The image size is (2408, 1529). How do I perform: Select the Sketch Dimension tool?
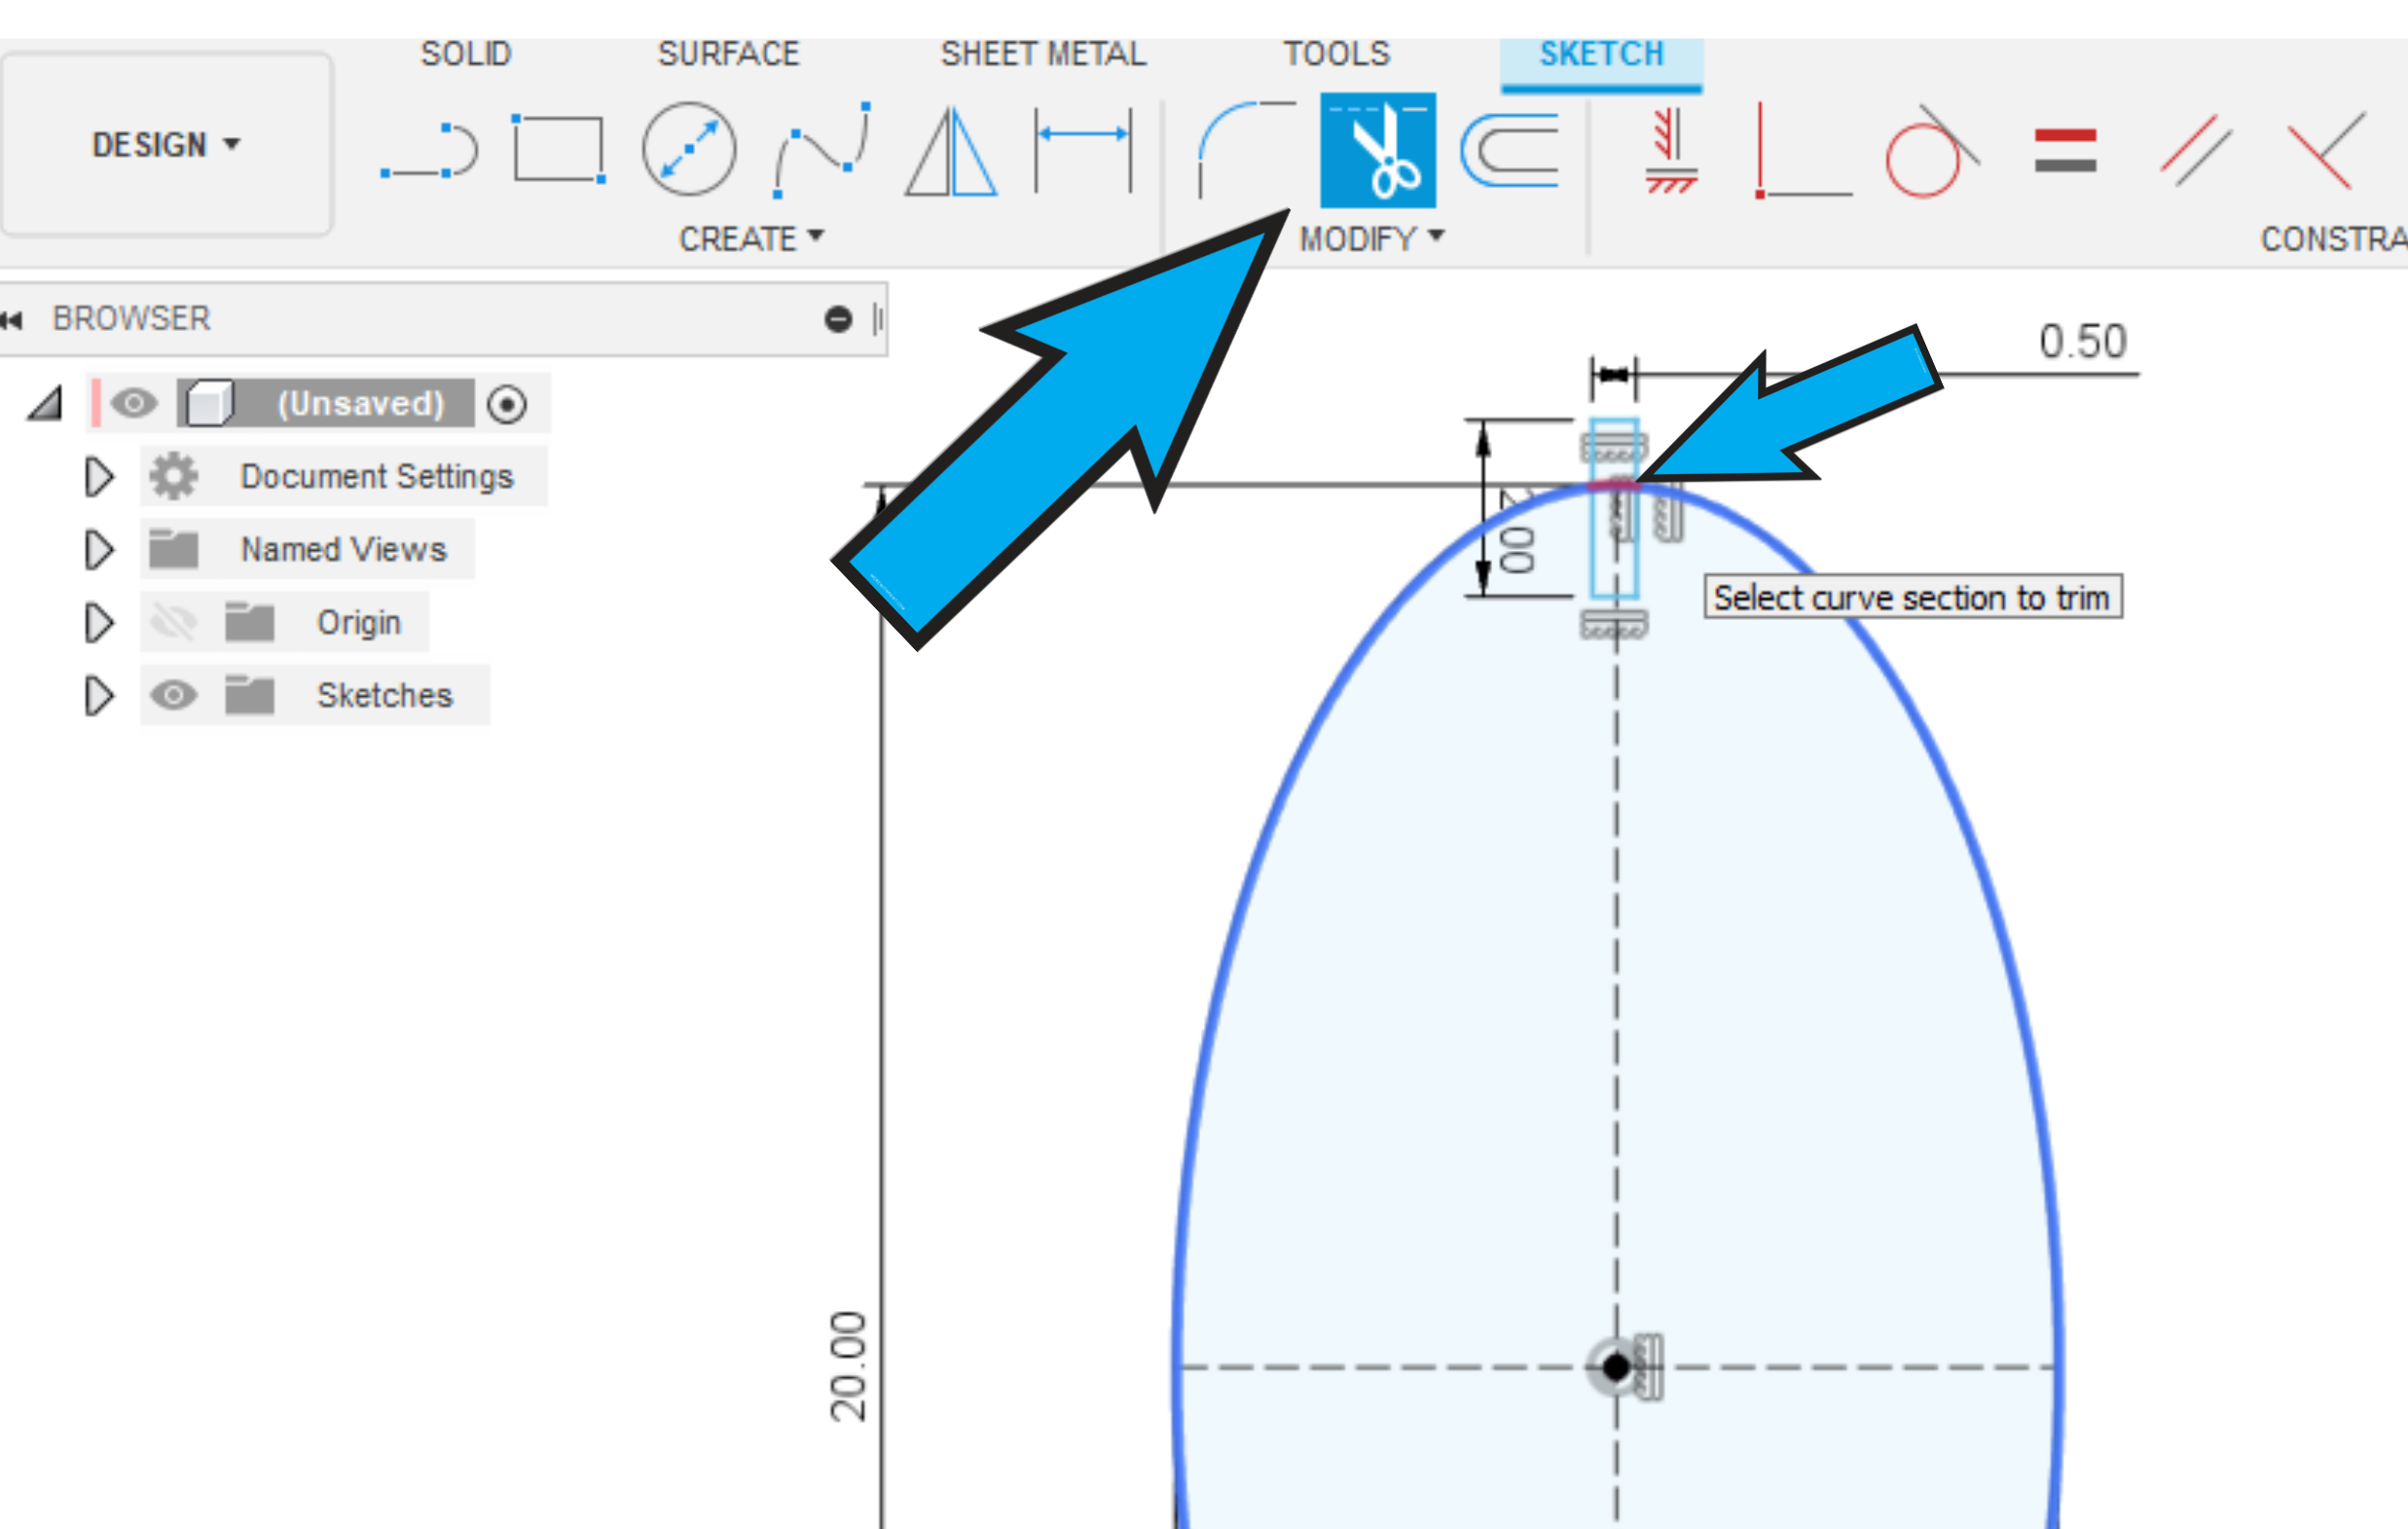tap(1083, 150)
